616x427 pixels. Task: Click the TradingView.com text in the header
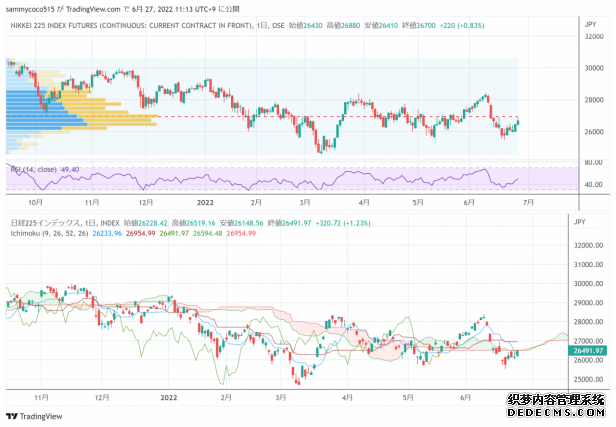(93, 9)
